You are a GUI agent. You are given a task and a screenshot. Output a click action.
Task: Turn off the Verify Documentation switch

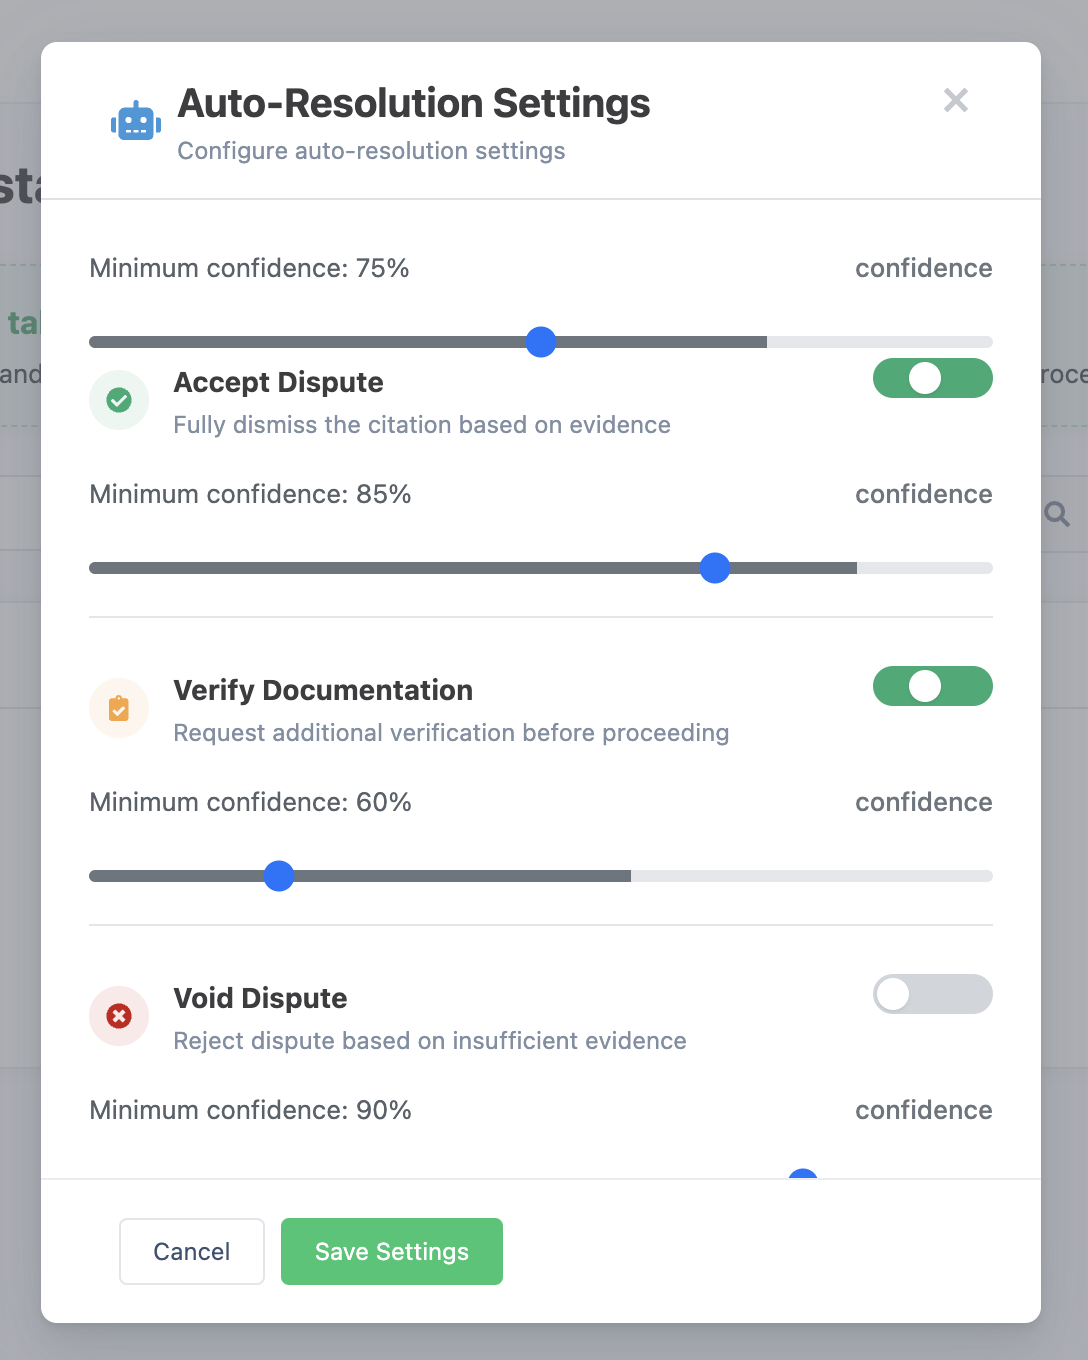pyautogui.click(x=932, y=686)
